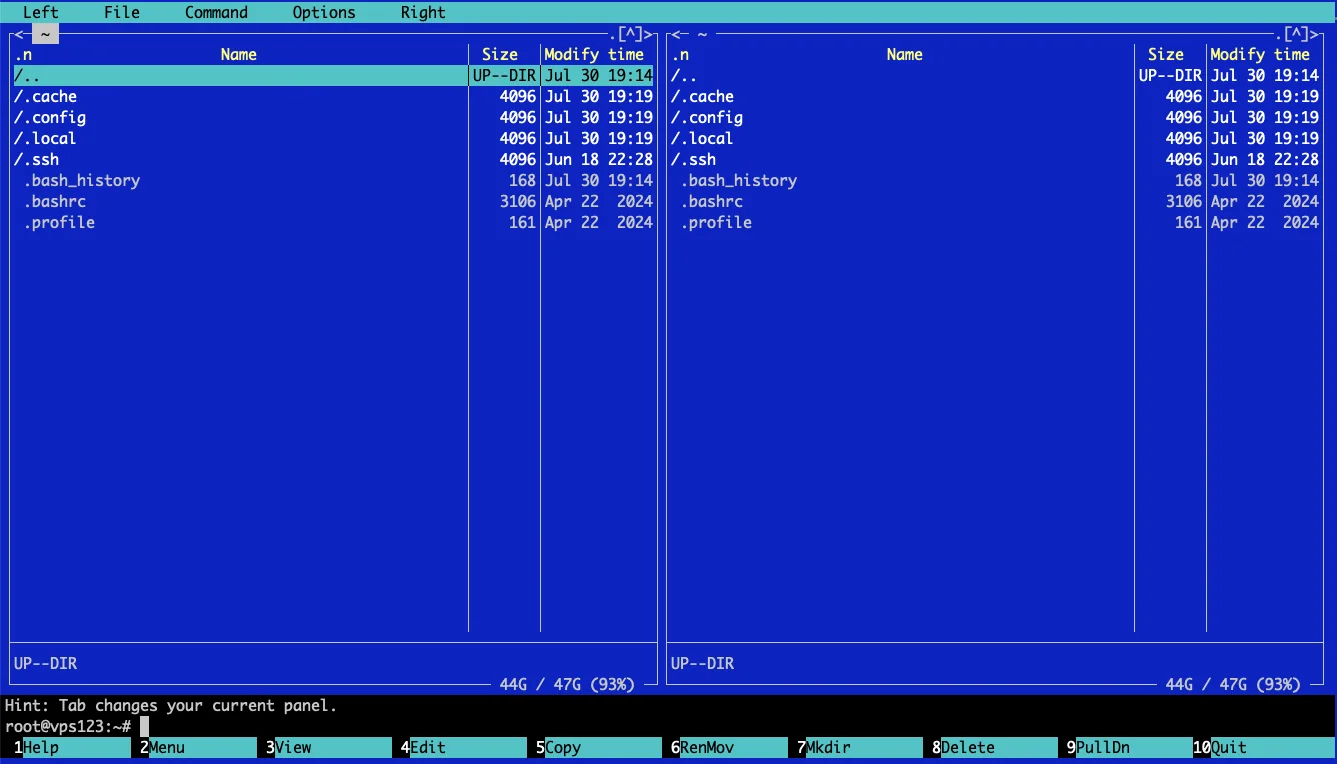Select the /.ssh directory in left panel
Screen dimensions: 1337x764
(x=334, y=160)
